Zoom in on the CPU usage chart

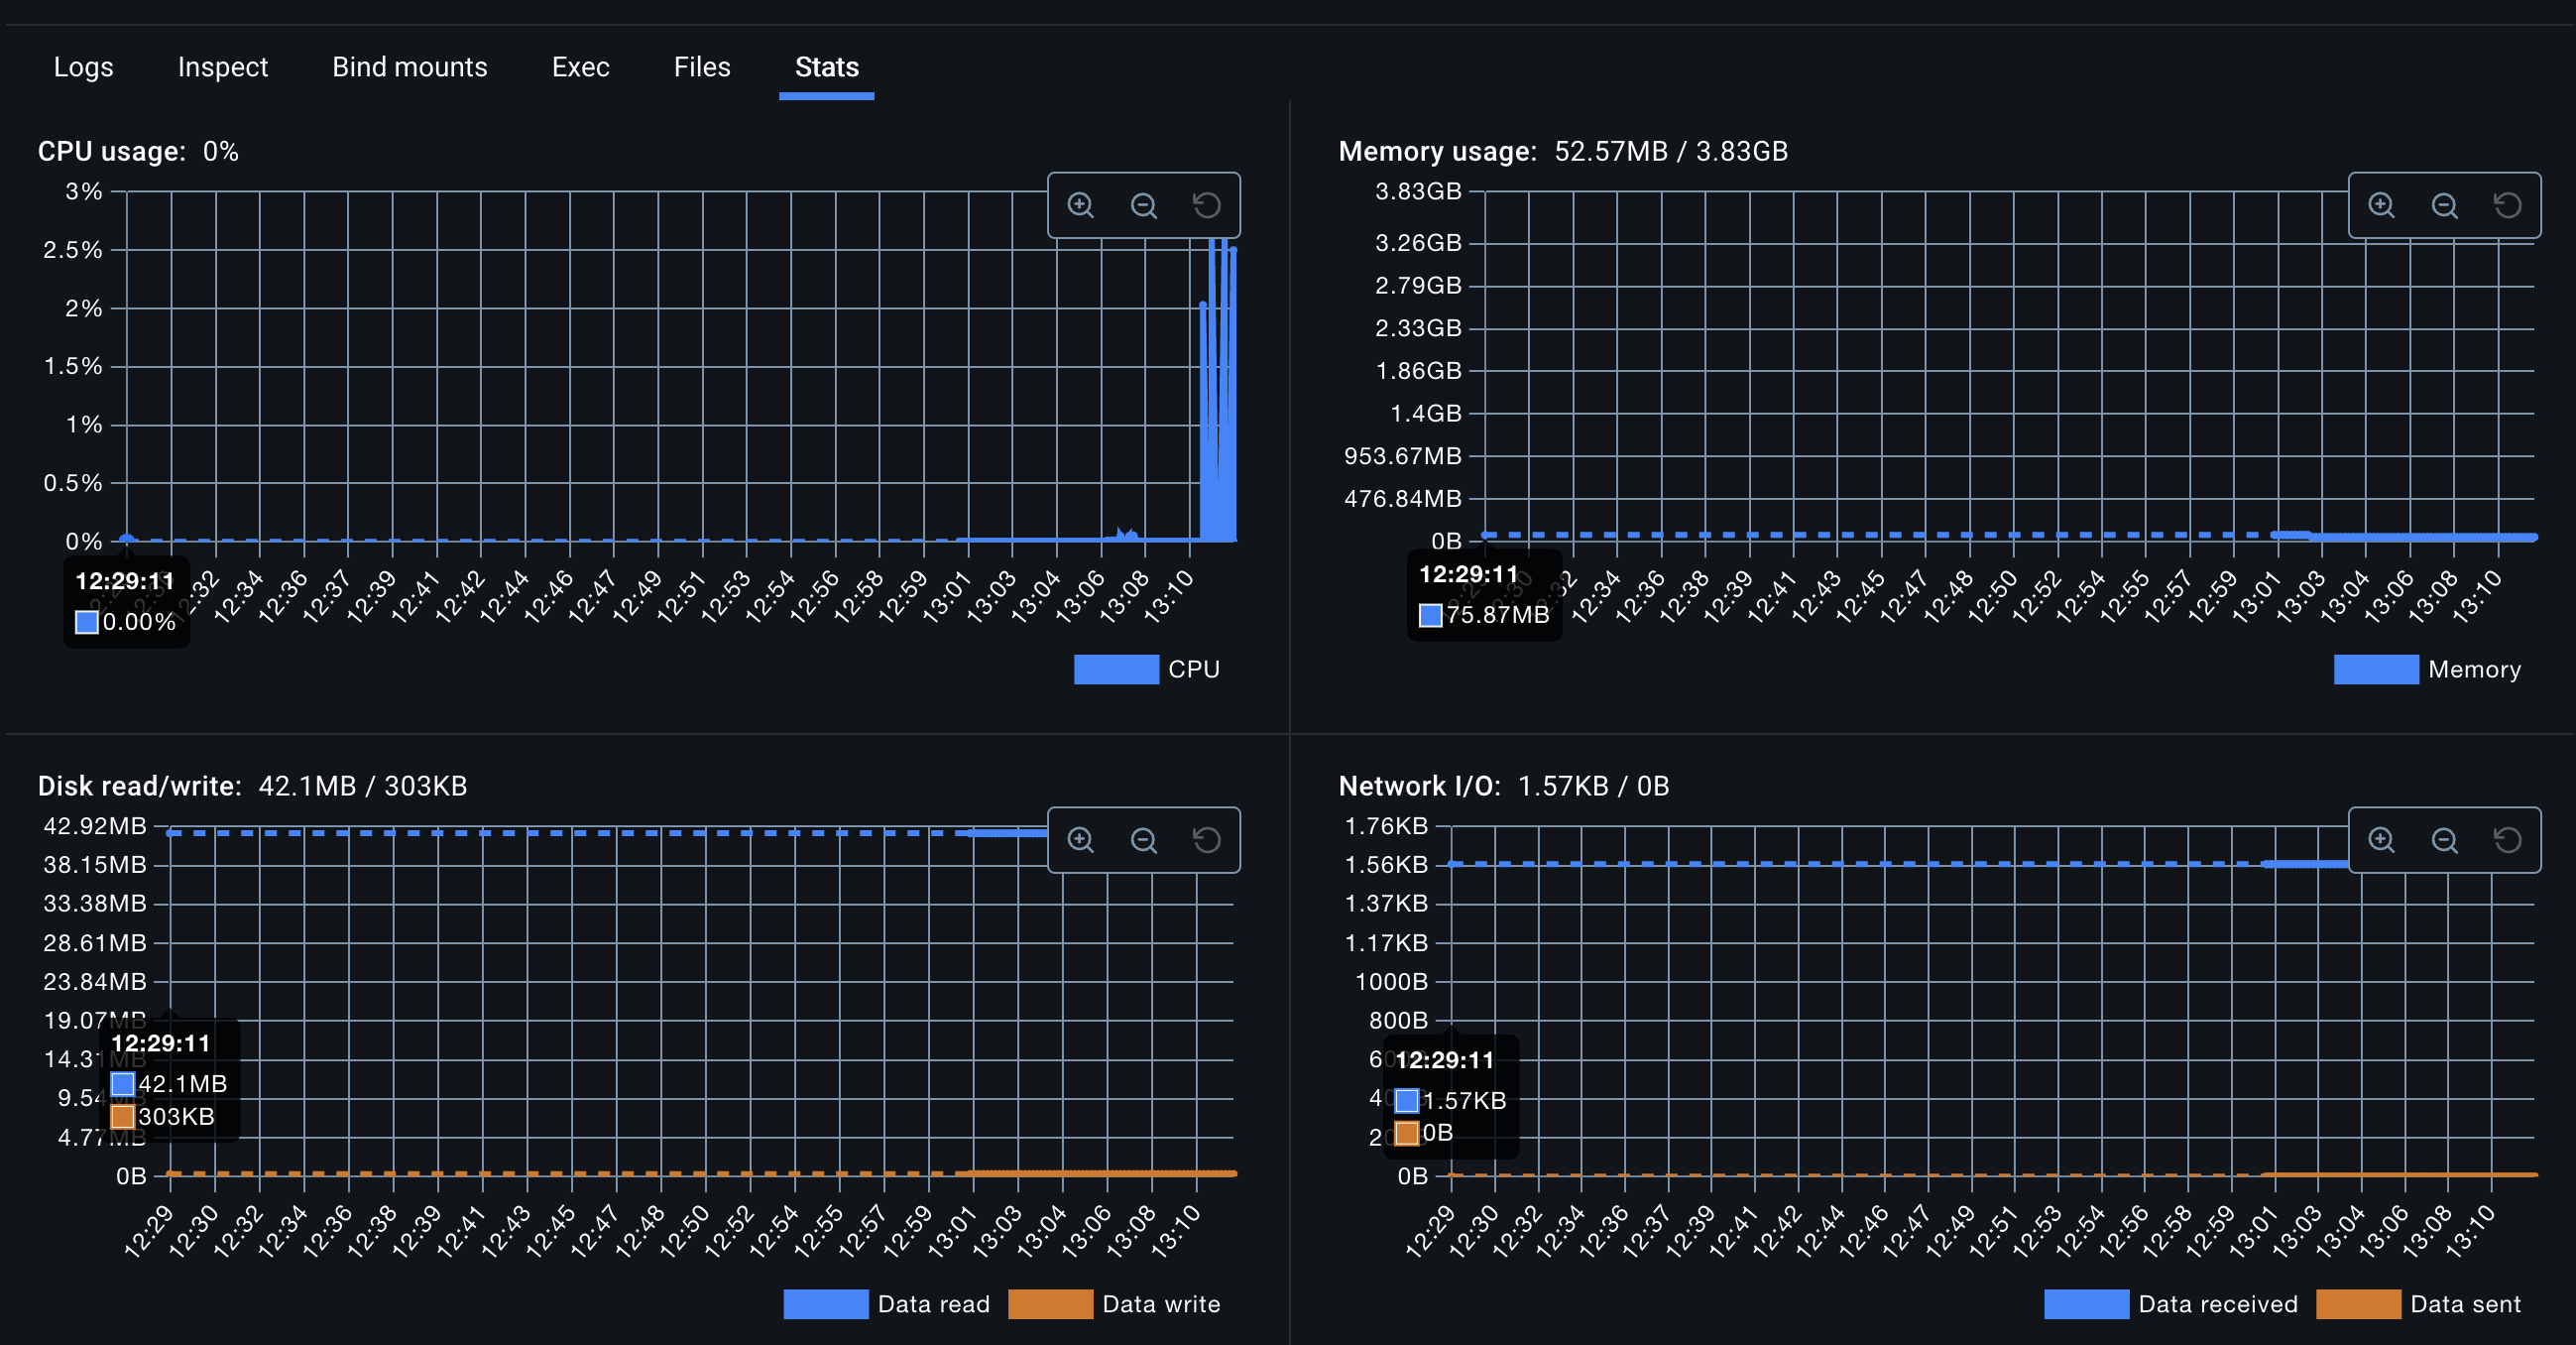(x=1080, y=205)
